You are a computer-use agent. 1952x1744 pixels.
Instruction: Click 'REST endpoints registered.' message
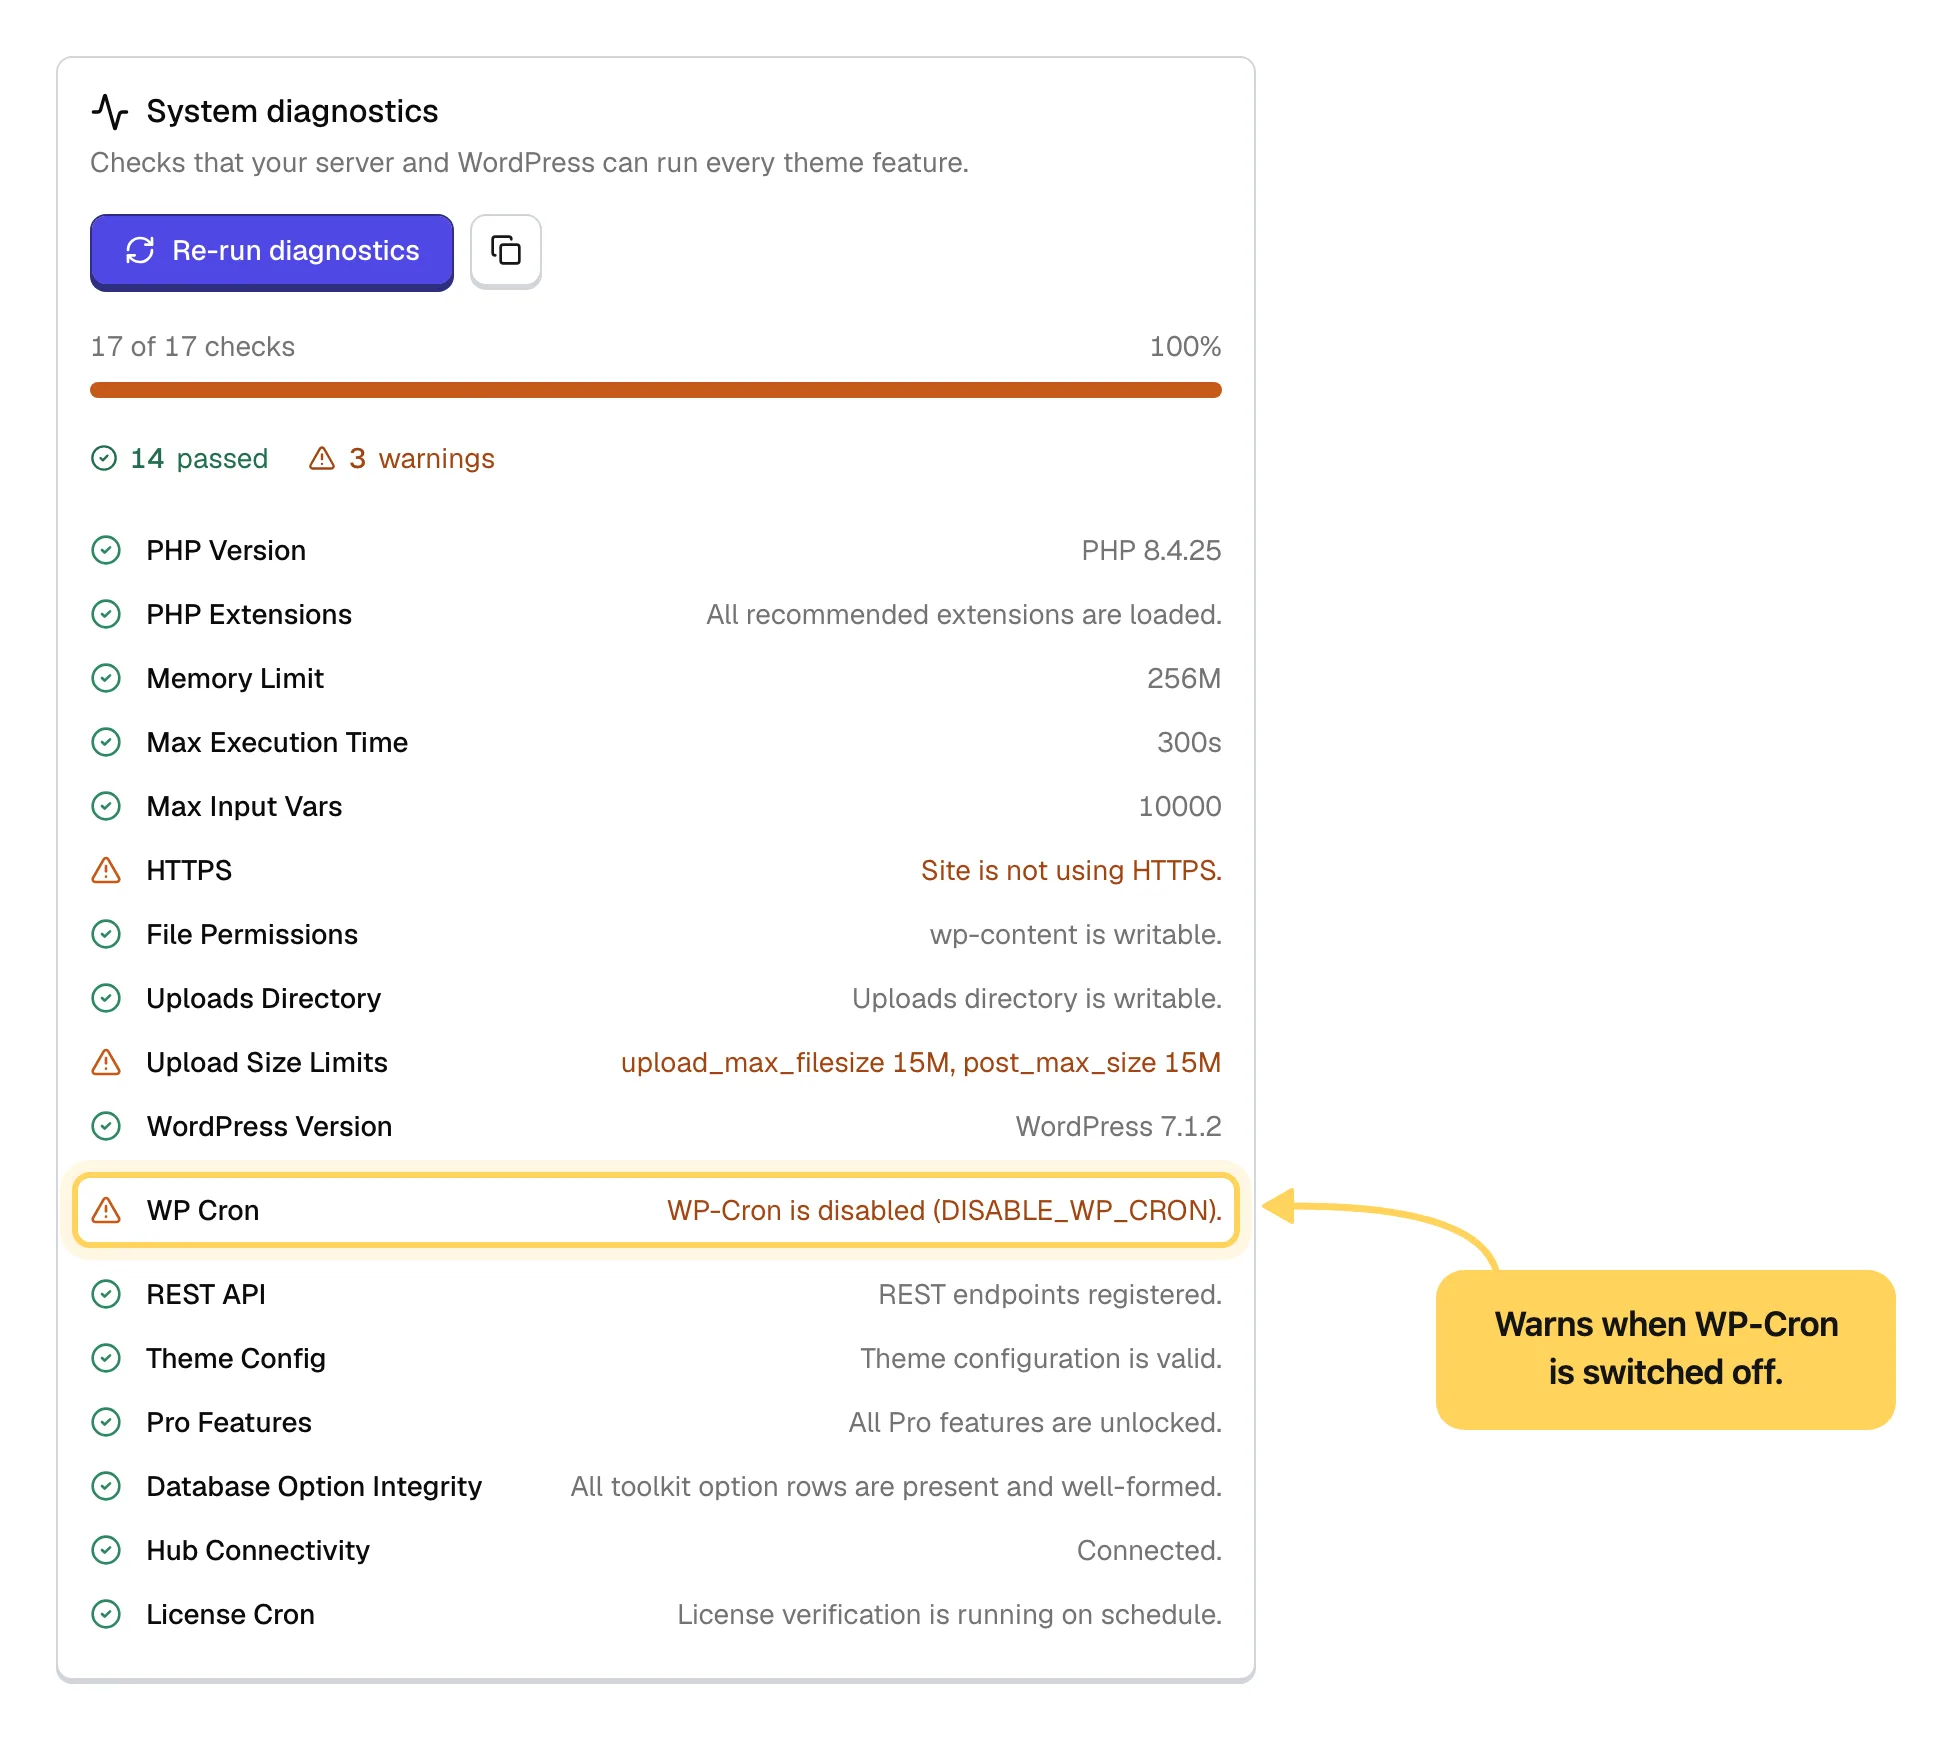pyautogui.click(x=1050, y=1294)
